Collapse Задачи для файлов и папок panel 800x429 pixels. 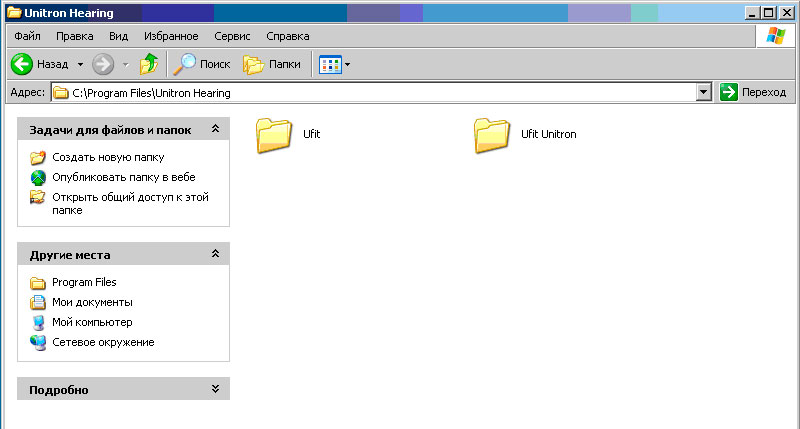[215, 129]
